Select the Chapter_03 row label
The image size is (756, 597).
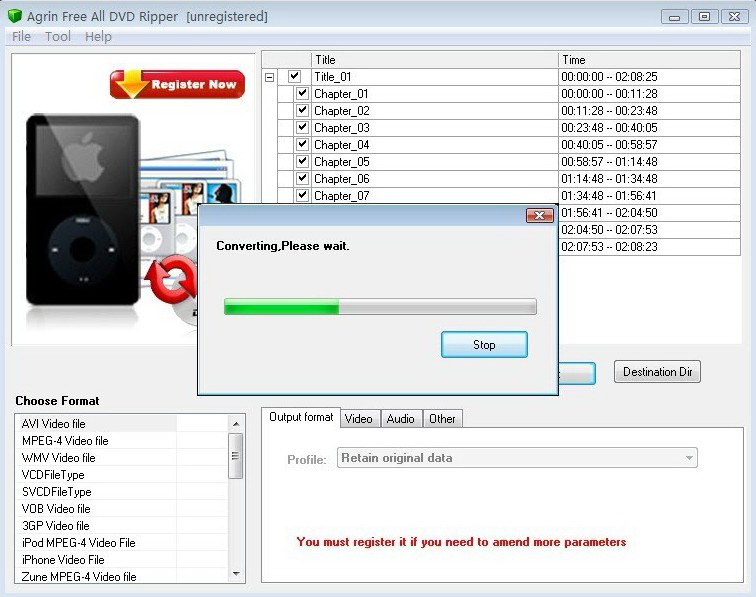point(341,128)
